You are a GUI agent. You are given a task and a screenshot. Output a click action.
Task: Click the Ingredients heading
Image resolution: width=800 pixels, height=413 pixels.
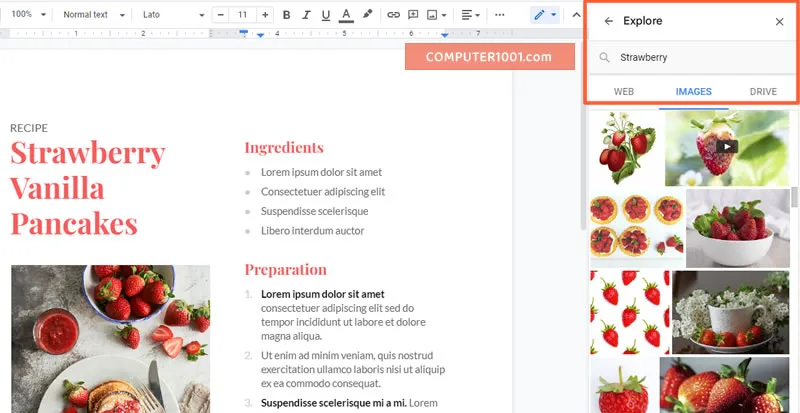tap(284, 148)
